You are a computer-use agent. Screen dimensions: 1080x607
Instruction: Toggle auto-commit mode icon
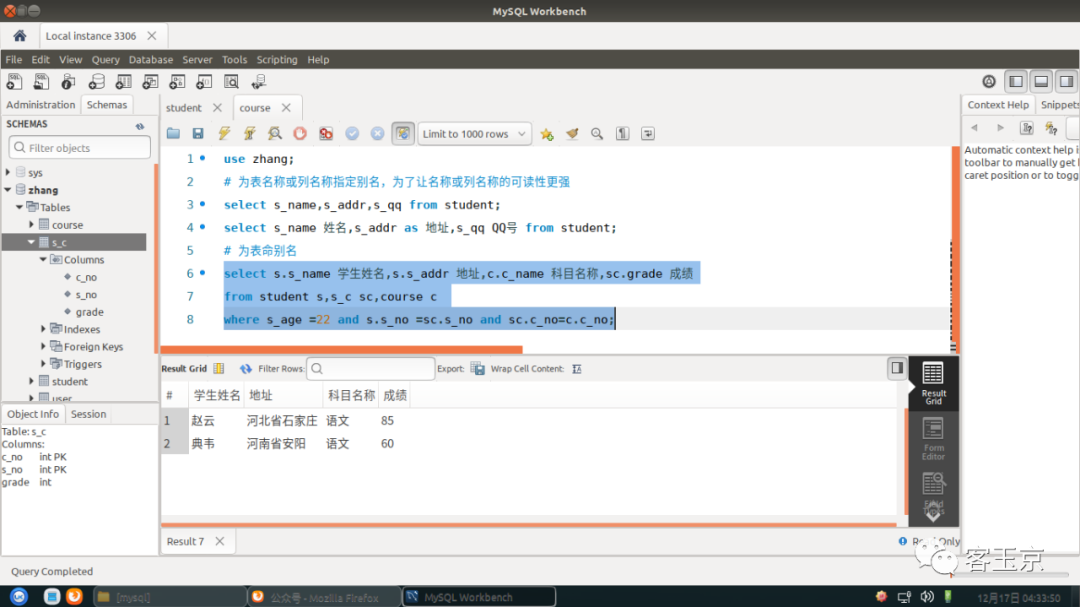pyautogui.click(x=403, y=134)
